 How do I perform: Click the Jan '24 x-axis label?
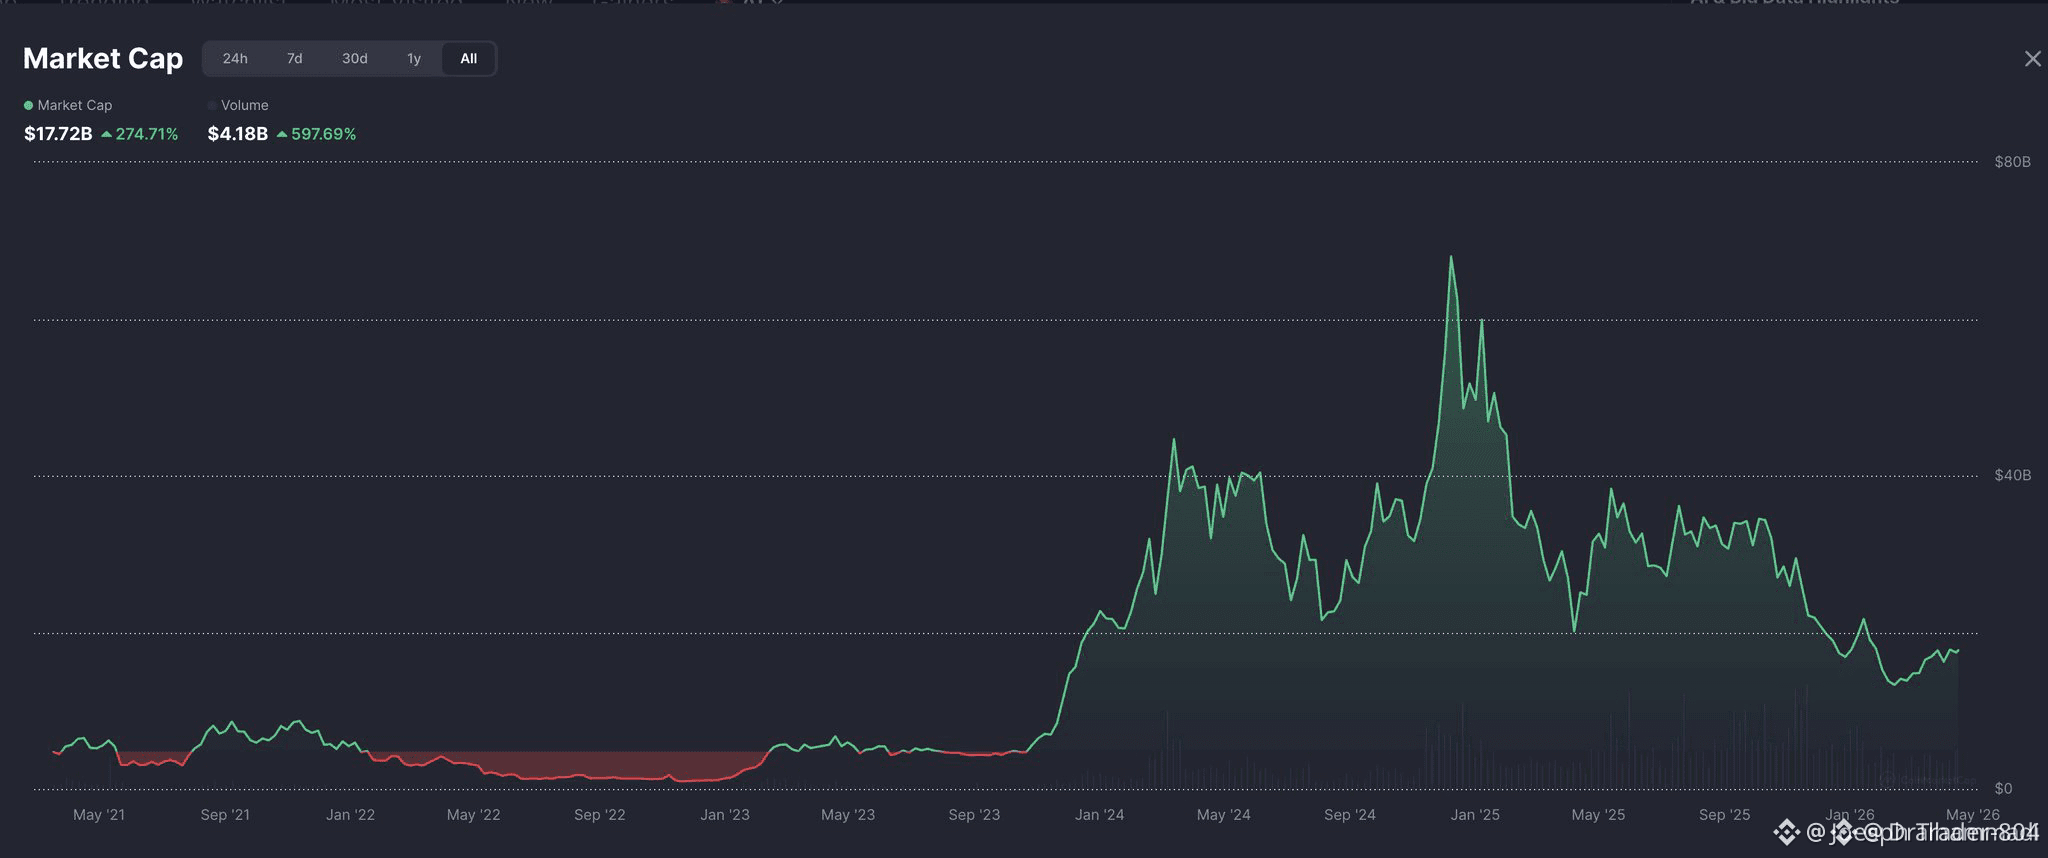1099,815
